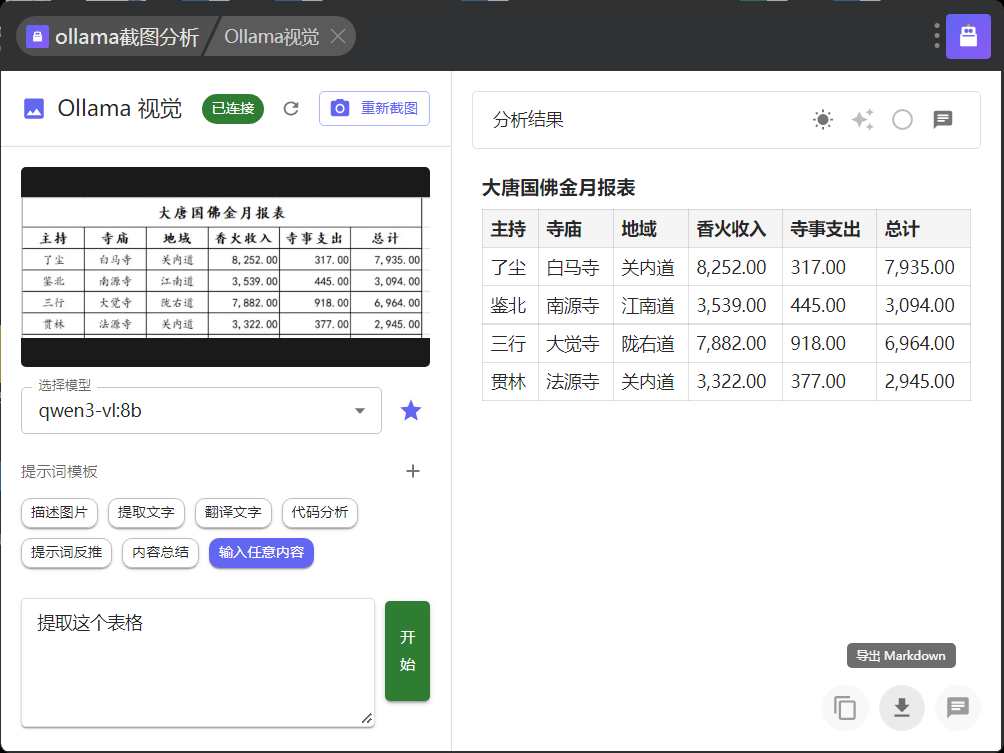Open chat button at bottom right
The image size is (1004, 753).
click(957, 708)
